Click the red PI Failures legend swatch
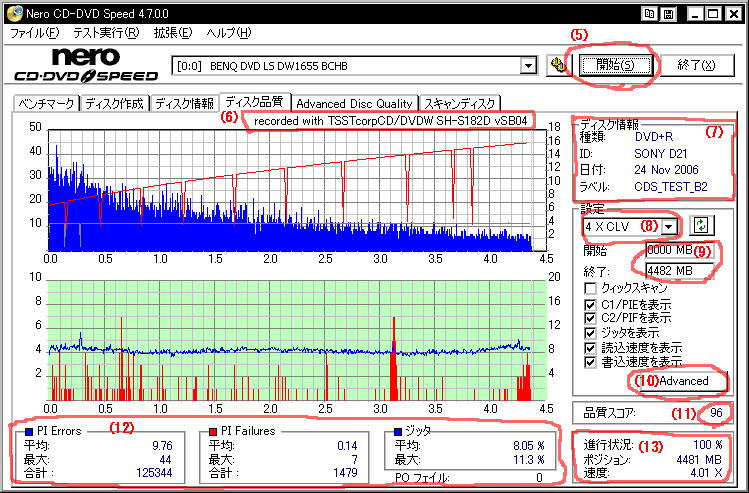The width and height of the screenshot is (749, 493). 213,432
